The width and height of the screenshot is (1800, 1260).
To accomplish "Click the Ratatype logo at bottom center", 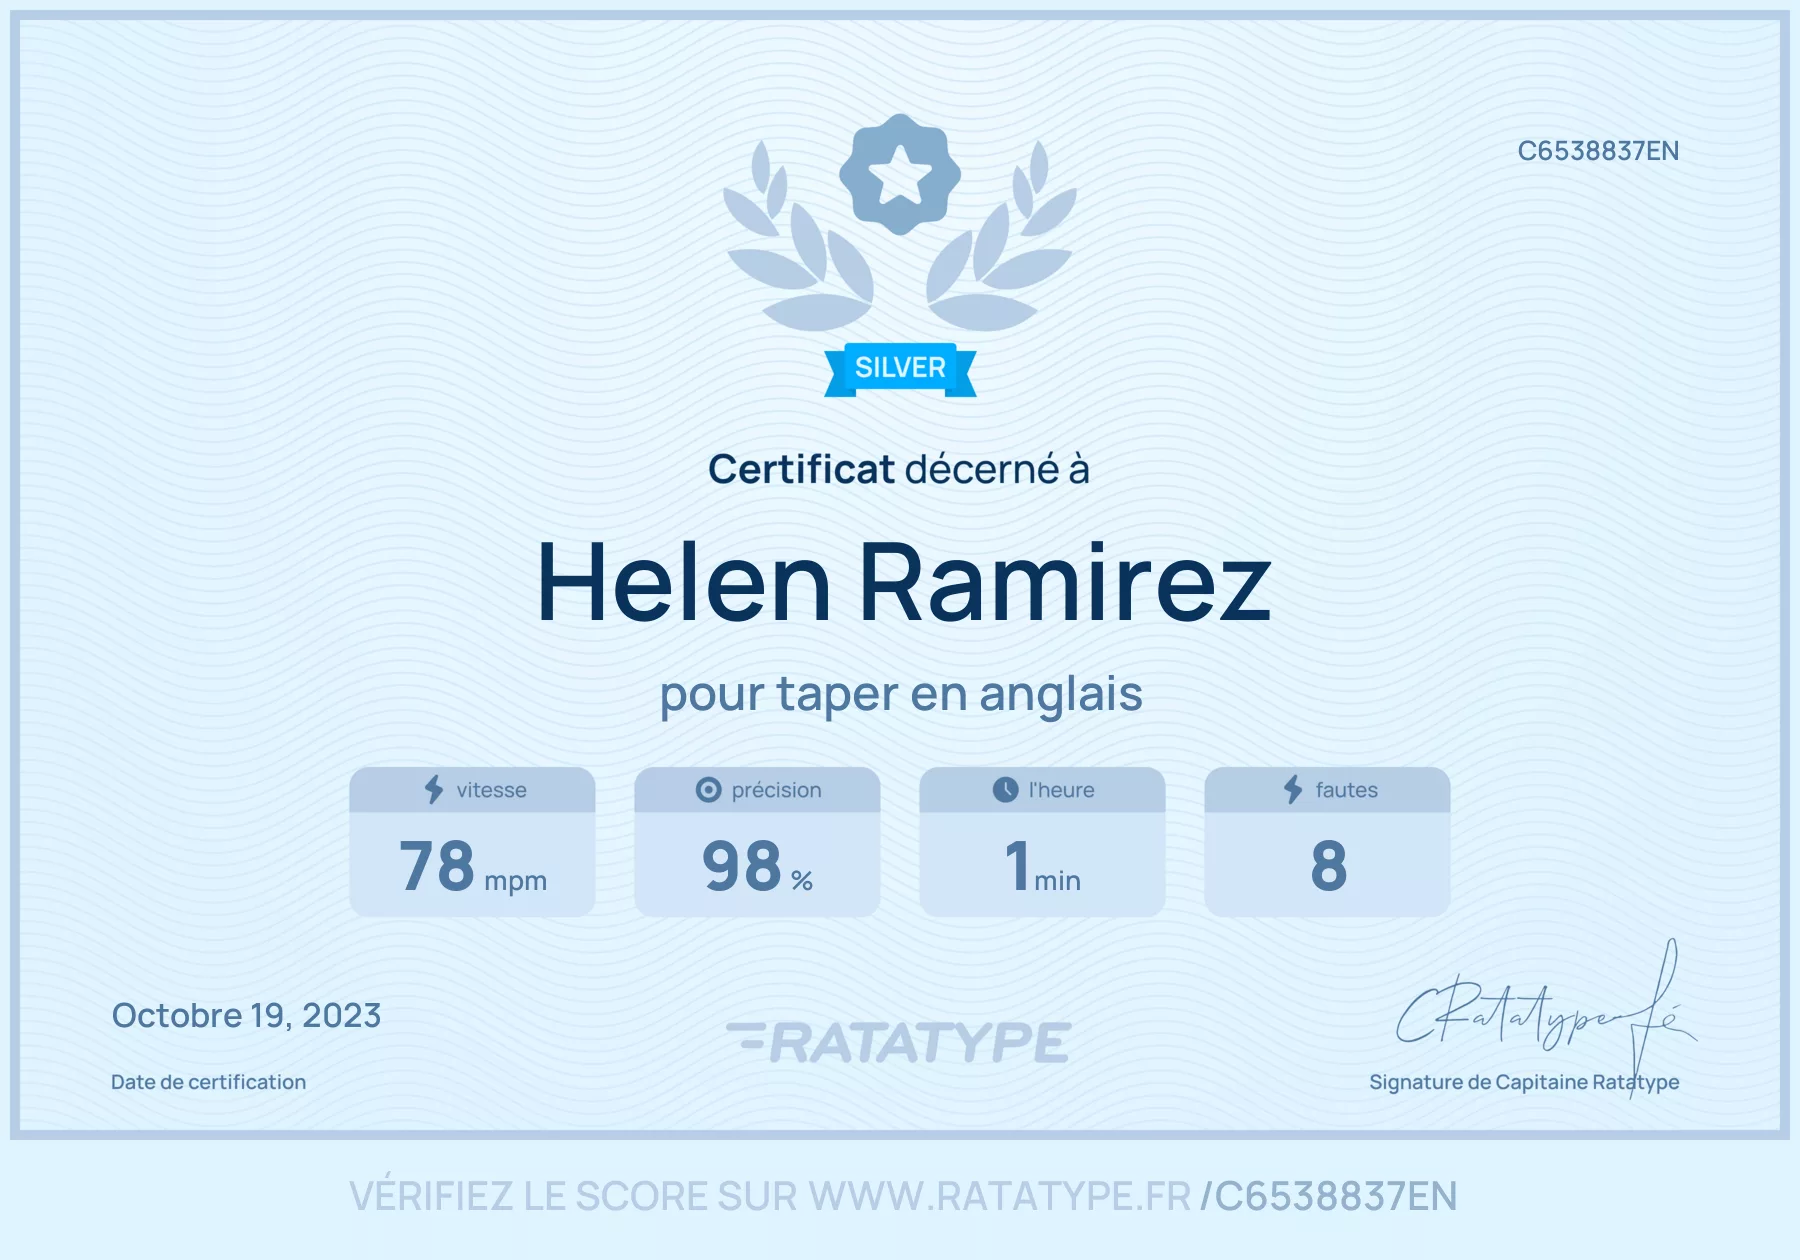I will 899,1042.
